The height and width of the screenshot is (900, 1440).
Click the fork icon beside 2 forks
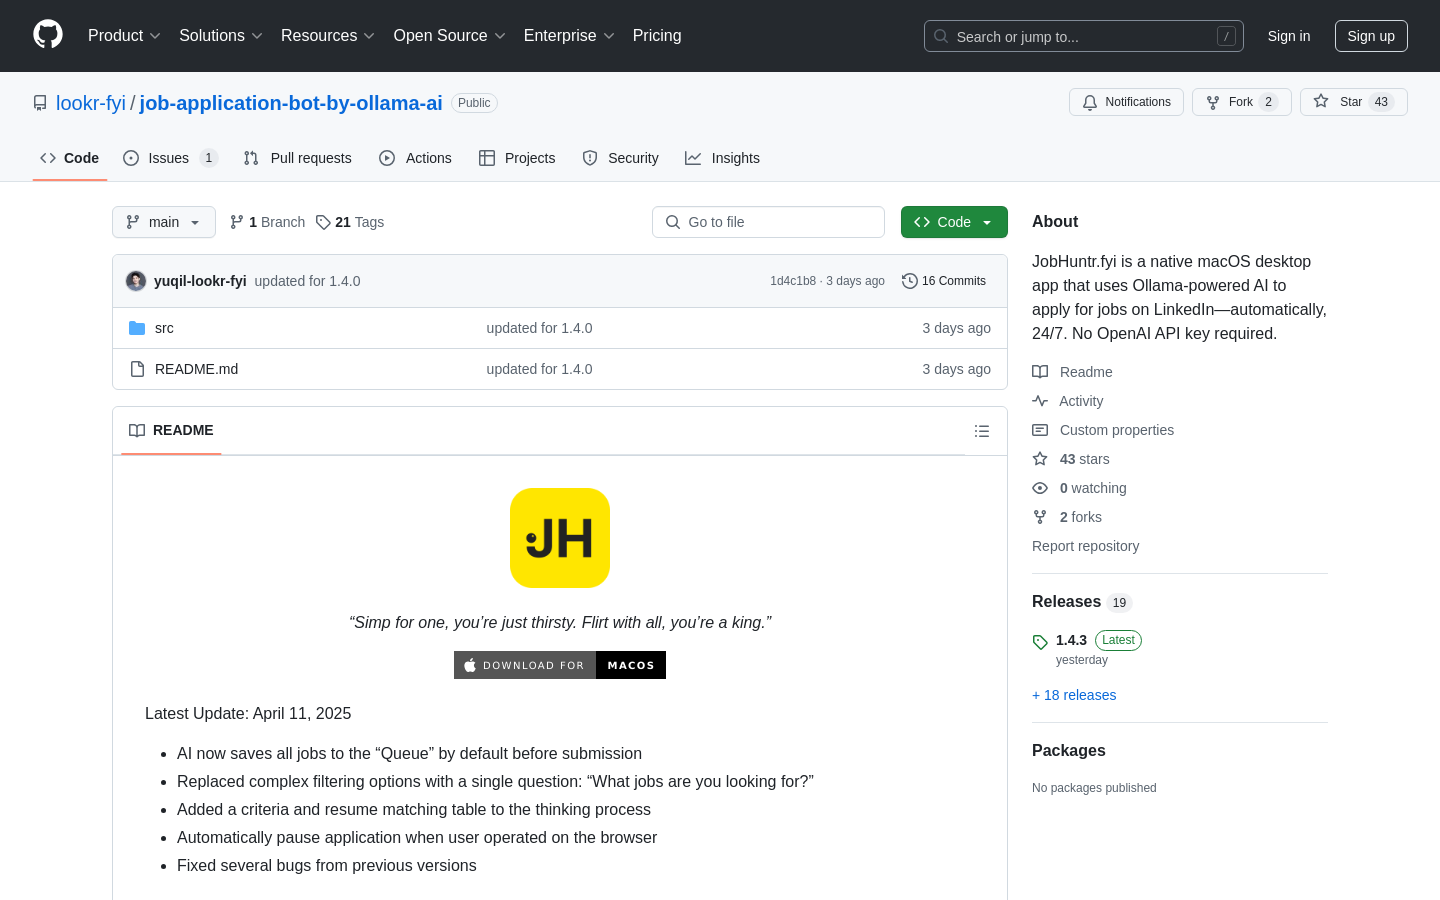point(1040,517)
